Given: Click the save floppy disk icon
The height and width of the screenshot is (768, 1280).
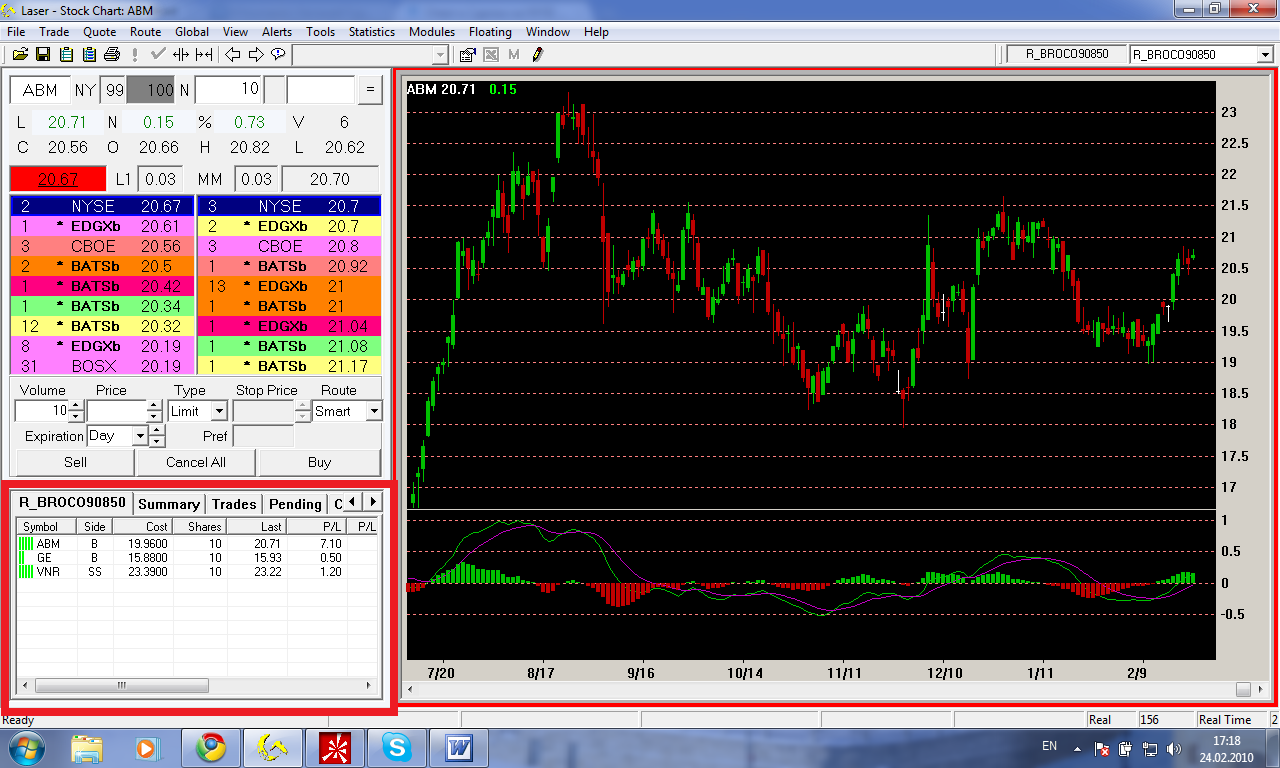Looking at the screenshot, I should (x=43, y=54).
